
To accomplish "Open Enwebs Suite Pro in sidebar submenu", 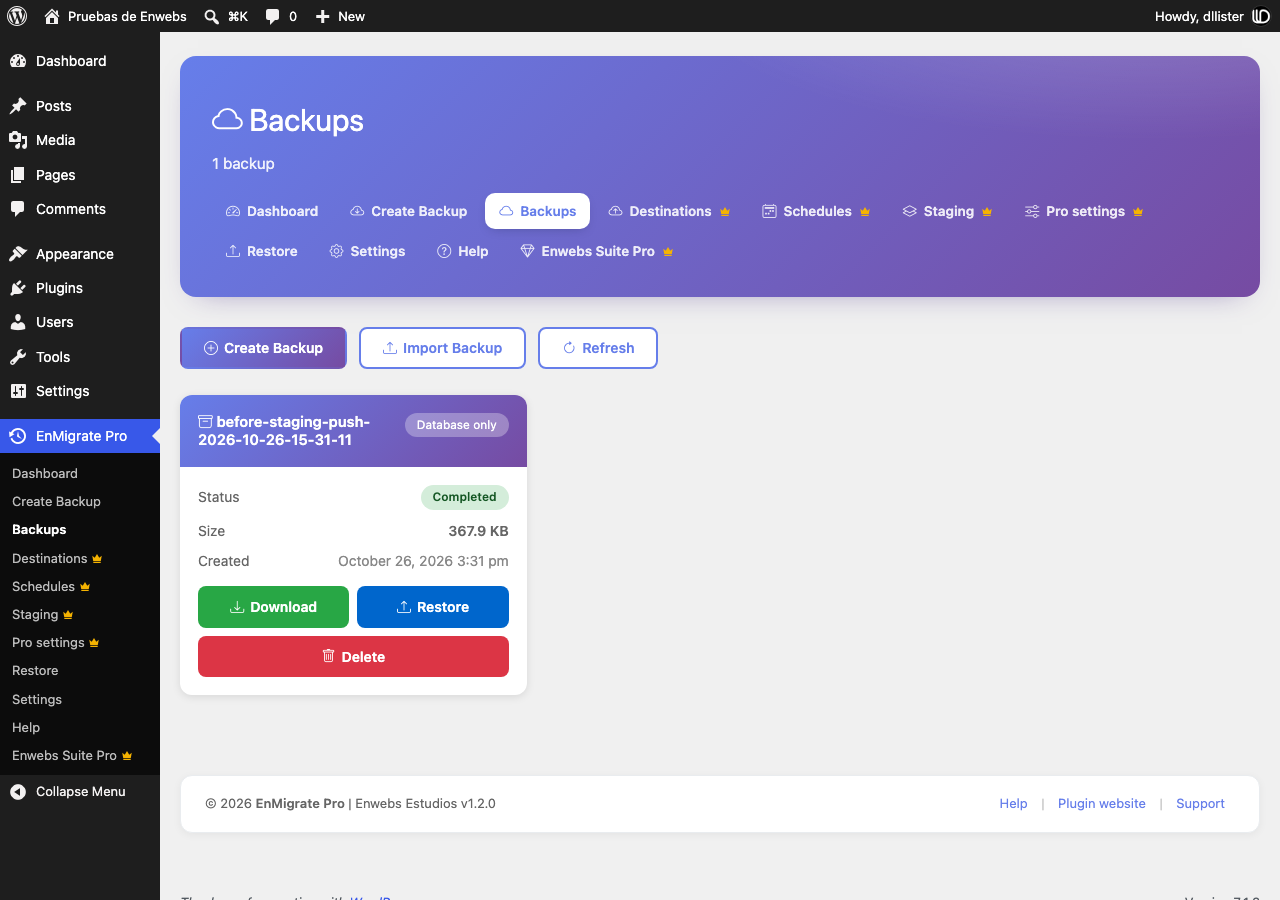I will pos(72,755).
